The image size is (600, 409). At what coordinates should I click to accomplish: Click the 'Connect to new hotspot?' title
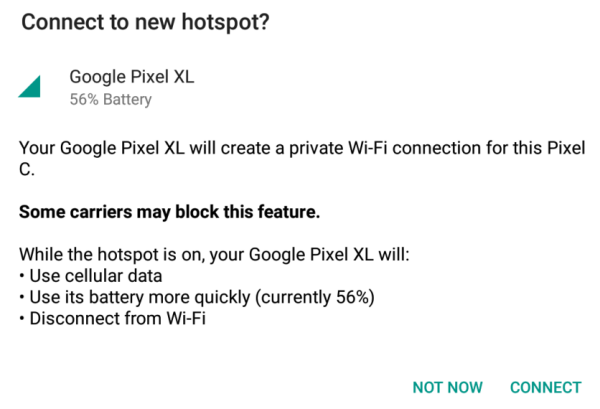145,22
